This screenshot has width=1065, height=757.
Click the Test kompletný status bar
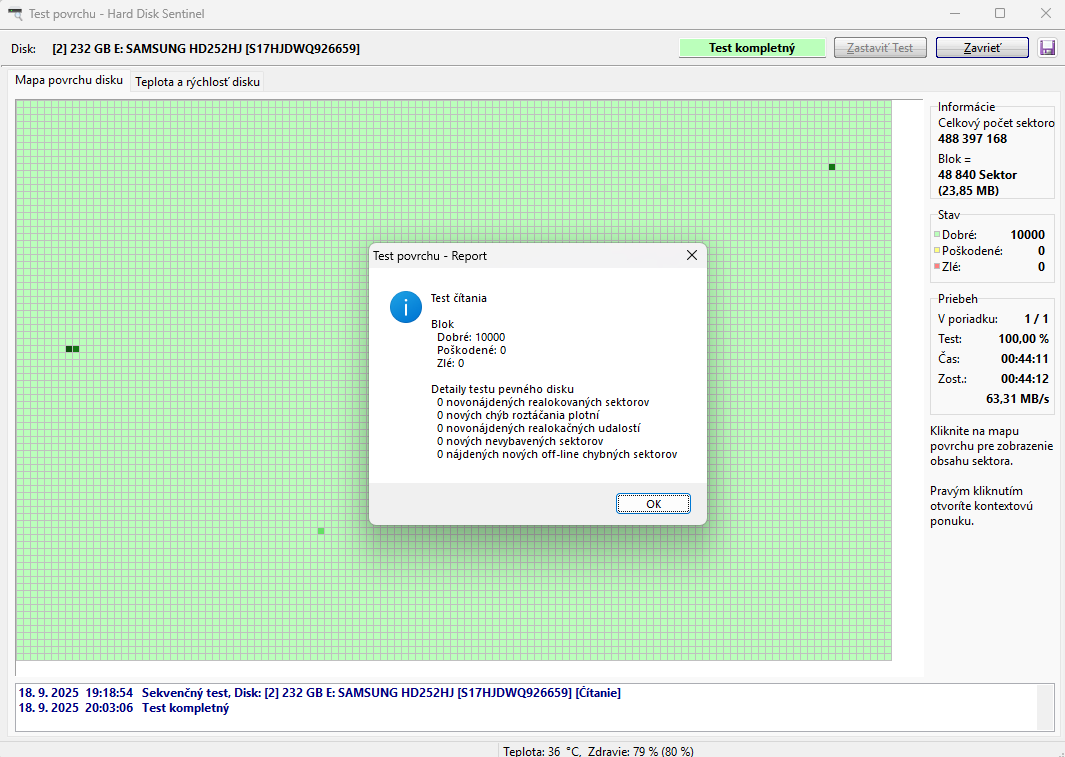point(752,48)
